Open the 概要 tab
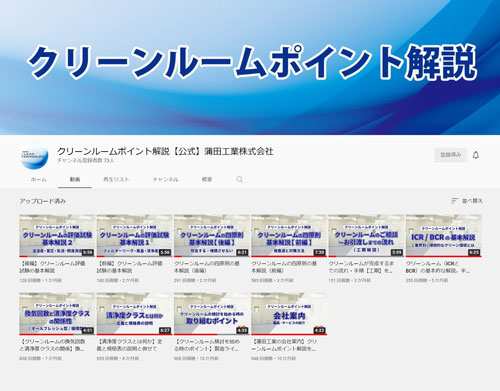The height and width of the screenshot is (391, 500). (x=207, y=179)
